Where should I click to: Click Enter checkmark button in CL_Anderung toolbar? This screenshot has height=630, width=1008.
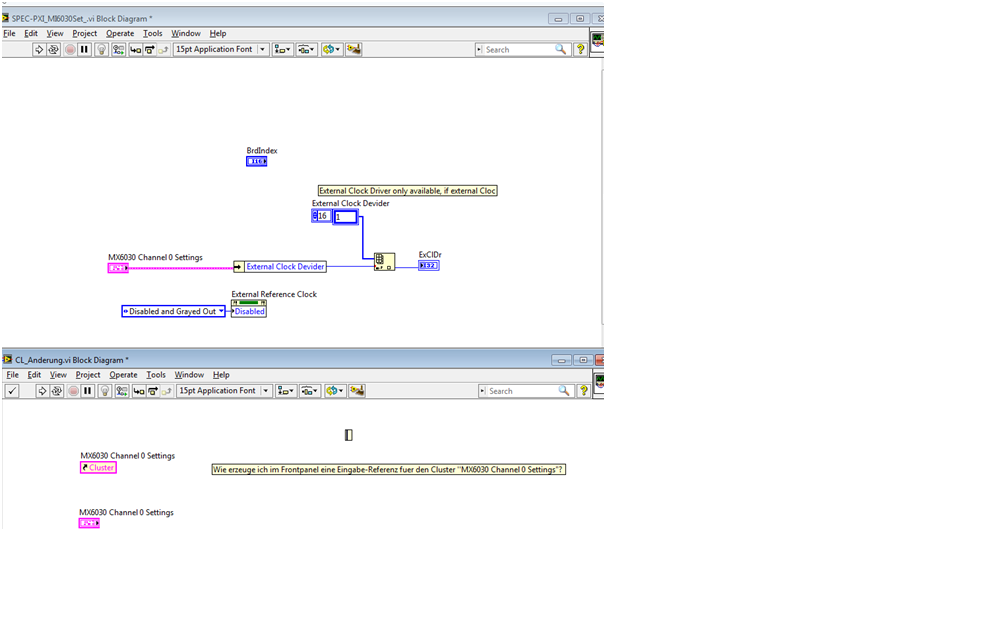point(12,391)
